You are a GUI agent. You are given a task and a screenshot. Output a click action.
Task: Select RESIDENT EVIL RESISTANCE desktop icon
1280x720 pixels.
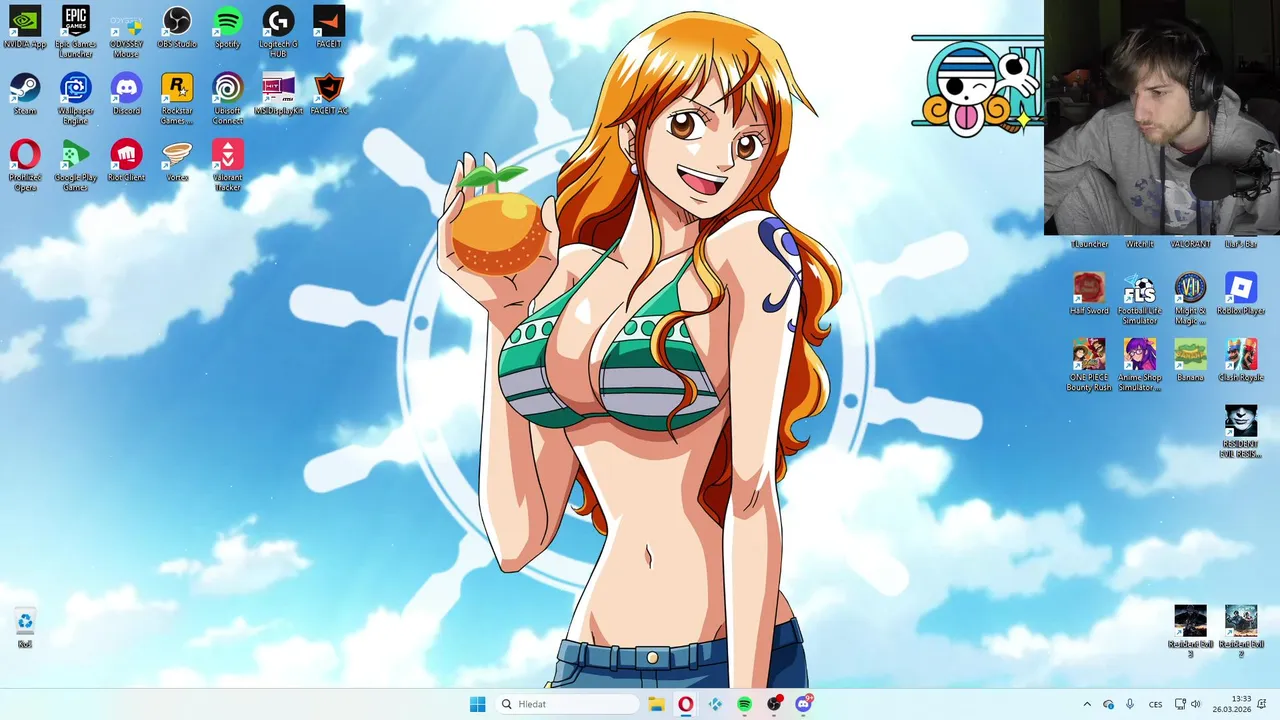[x=1241, y=432]
